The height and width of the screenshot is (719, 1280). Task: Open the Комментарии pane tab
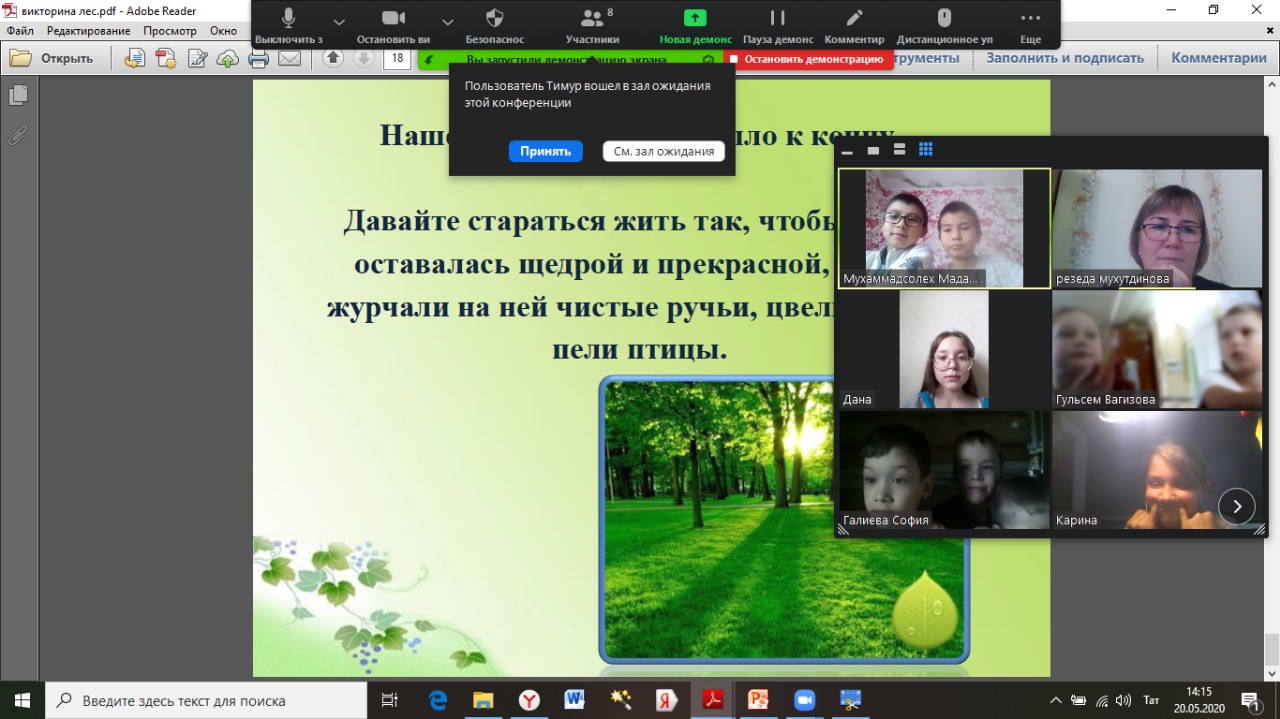coord(1218,58)
